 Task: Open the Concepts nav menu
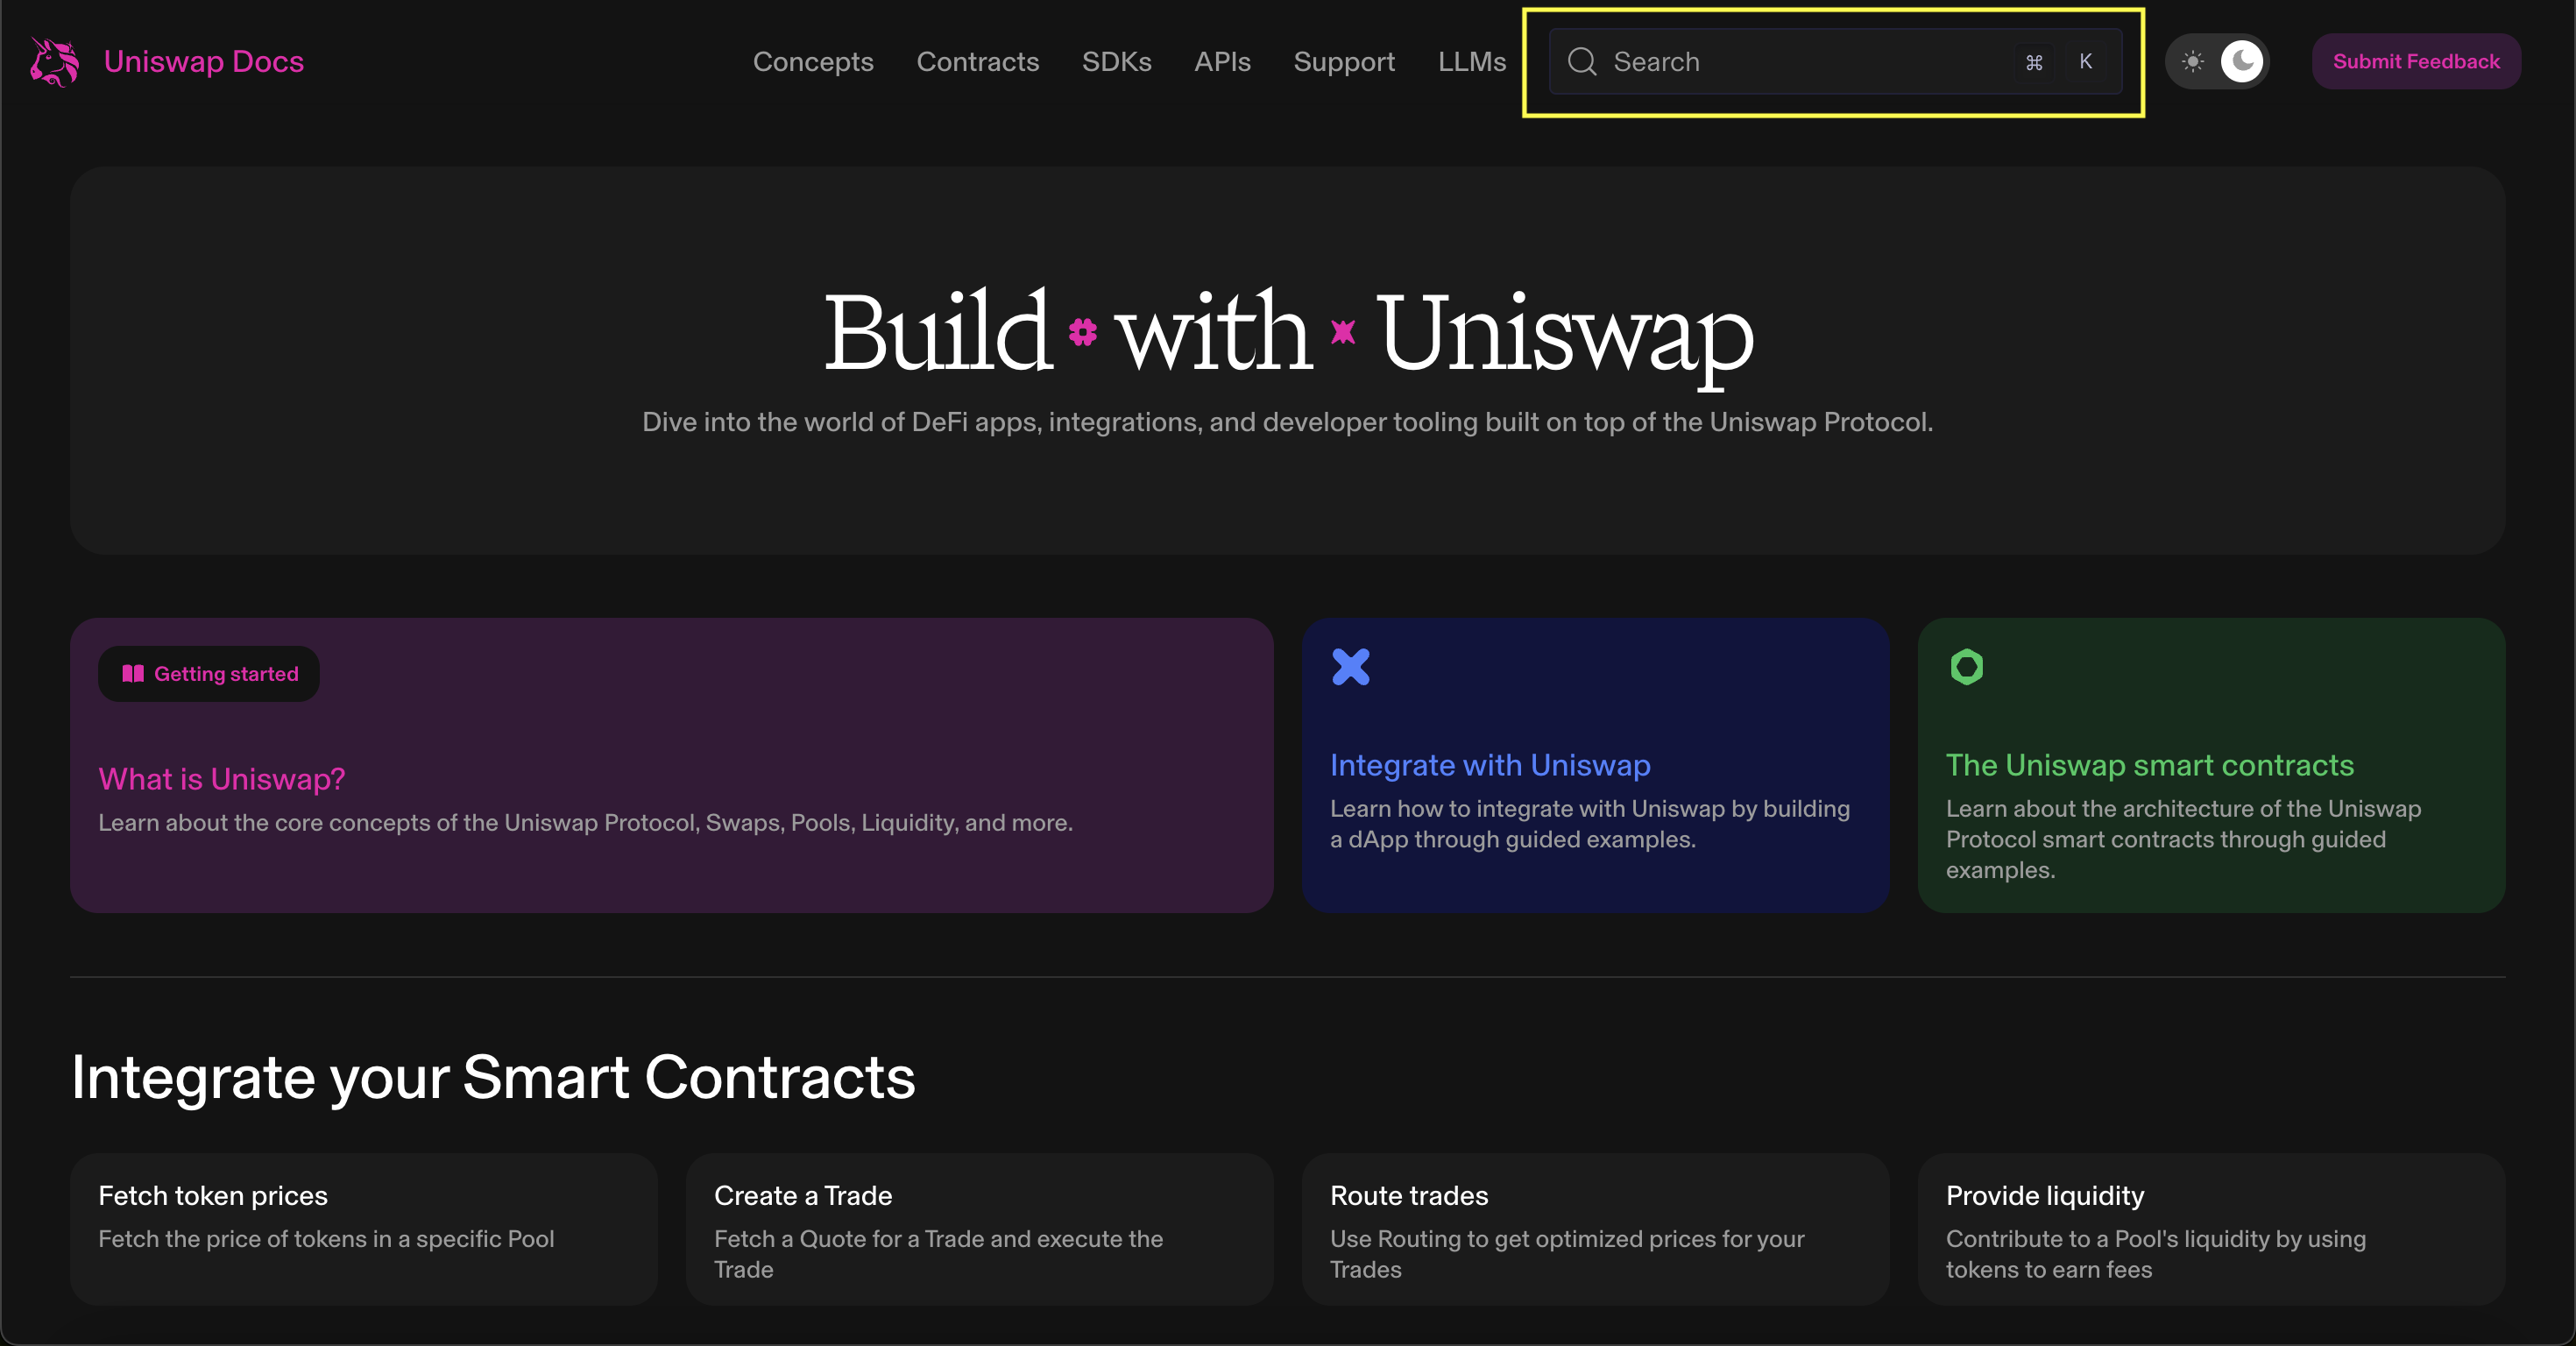point(812,62)
